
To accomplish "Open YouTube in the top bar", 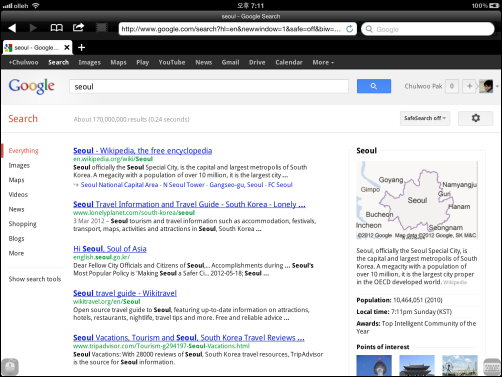I will [x=172, y=62].
